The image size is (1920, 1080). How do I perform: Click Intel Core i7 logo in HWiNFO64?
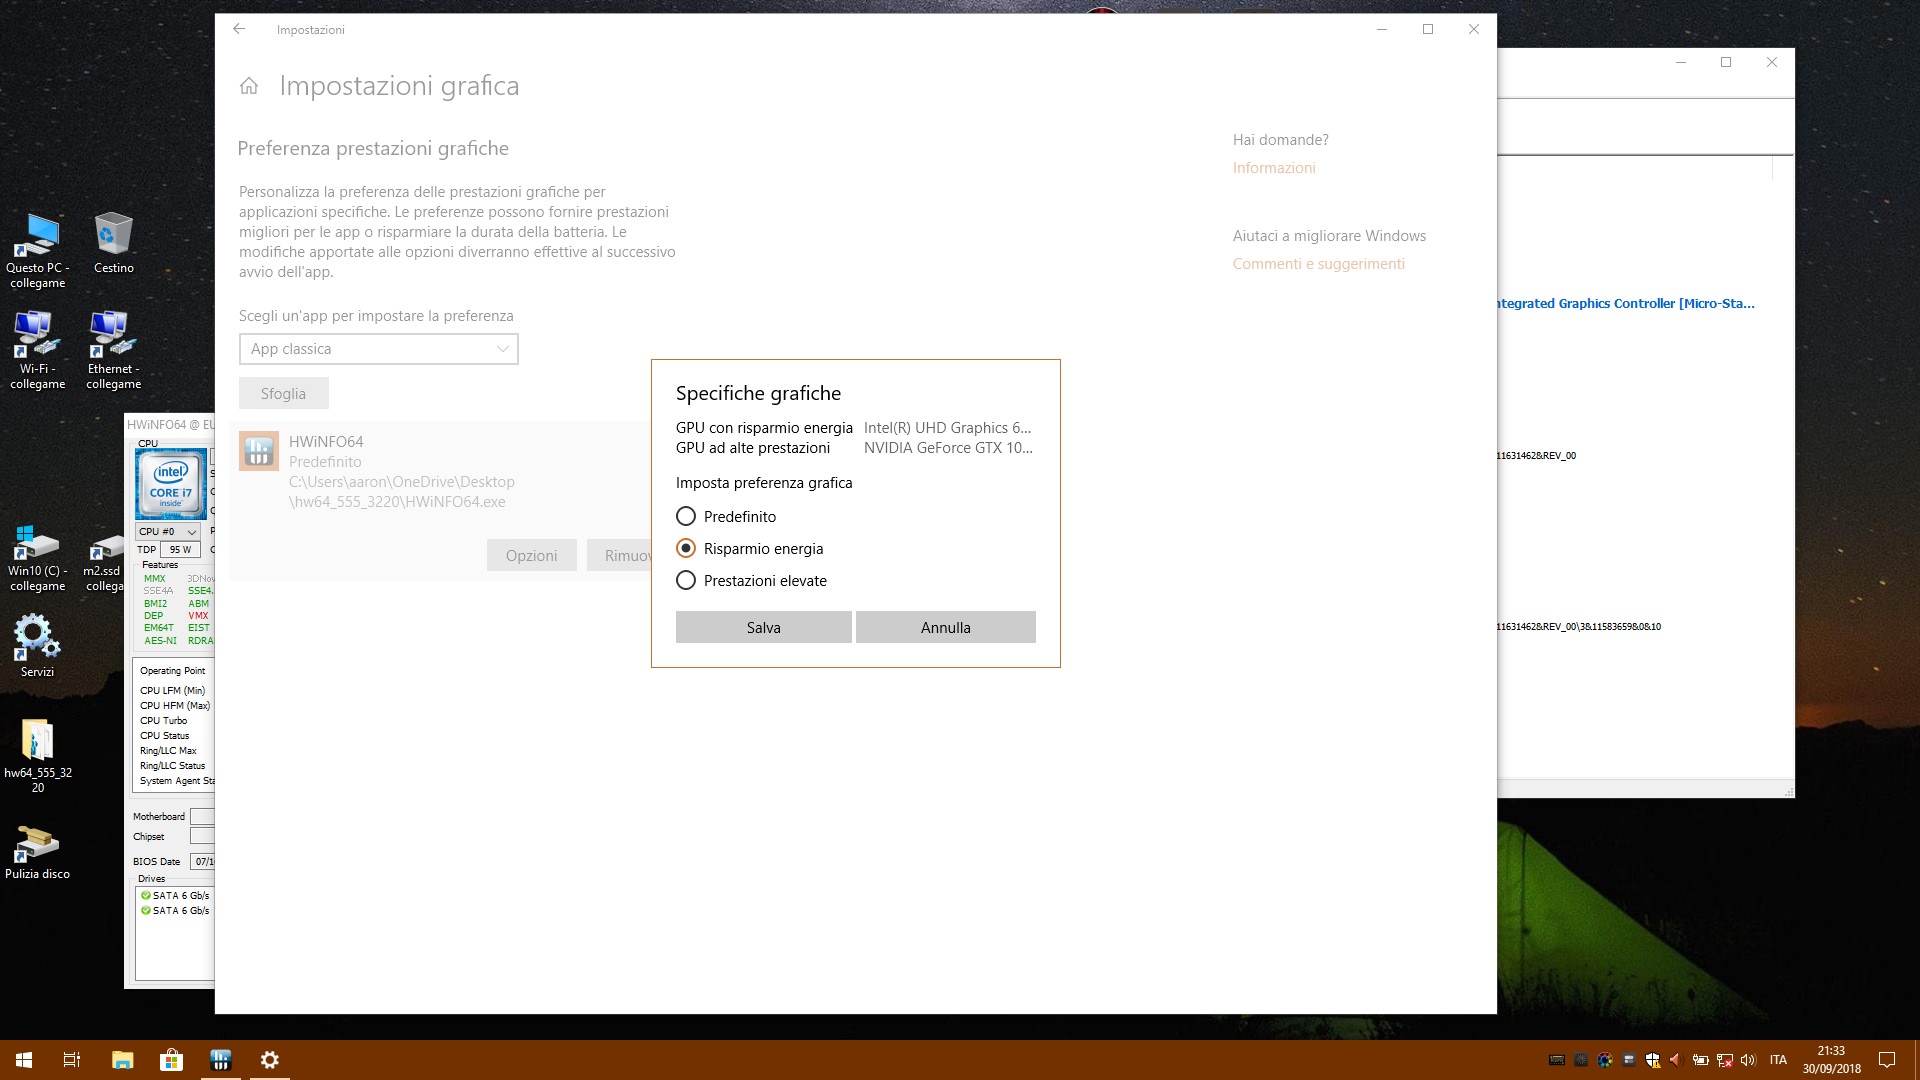[x=171, y=483]
